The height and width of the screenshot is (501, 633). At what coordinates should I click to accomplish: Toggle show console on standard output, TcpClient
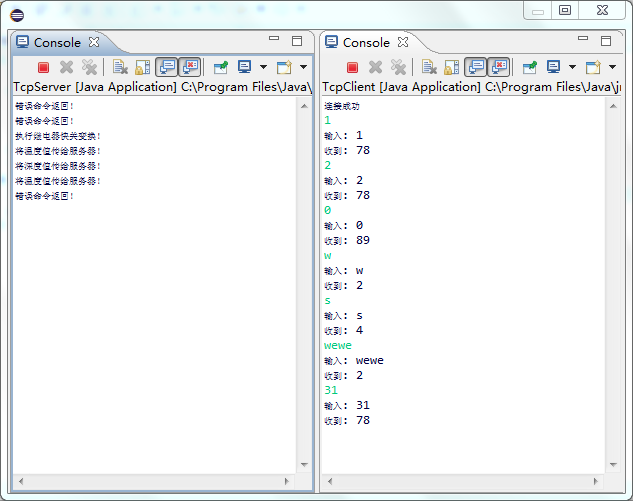[x=476, y=67]
